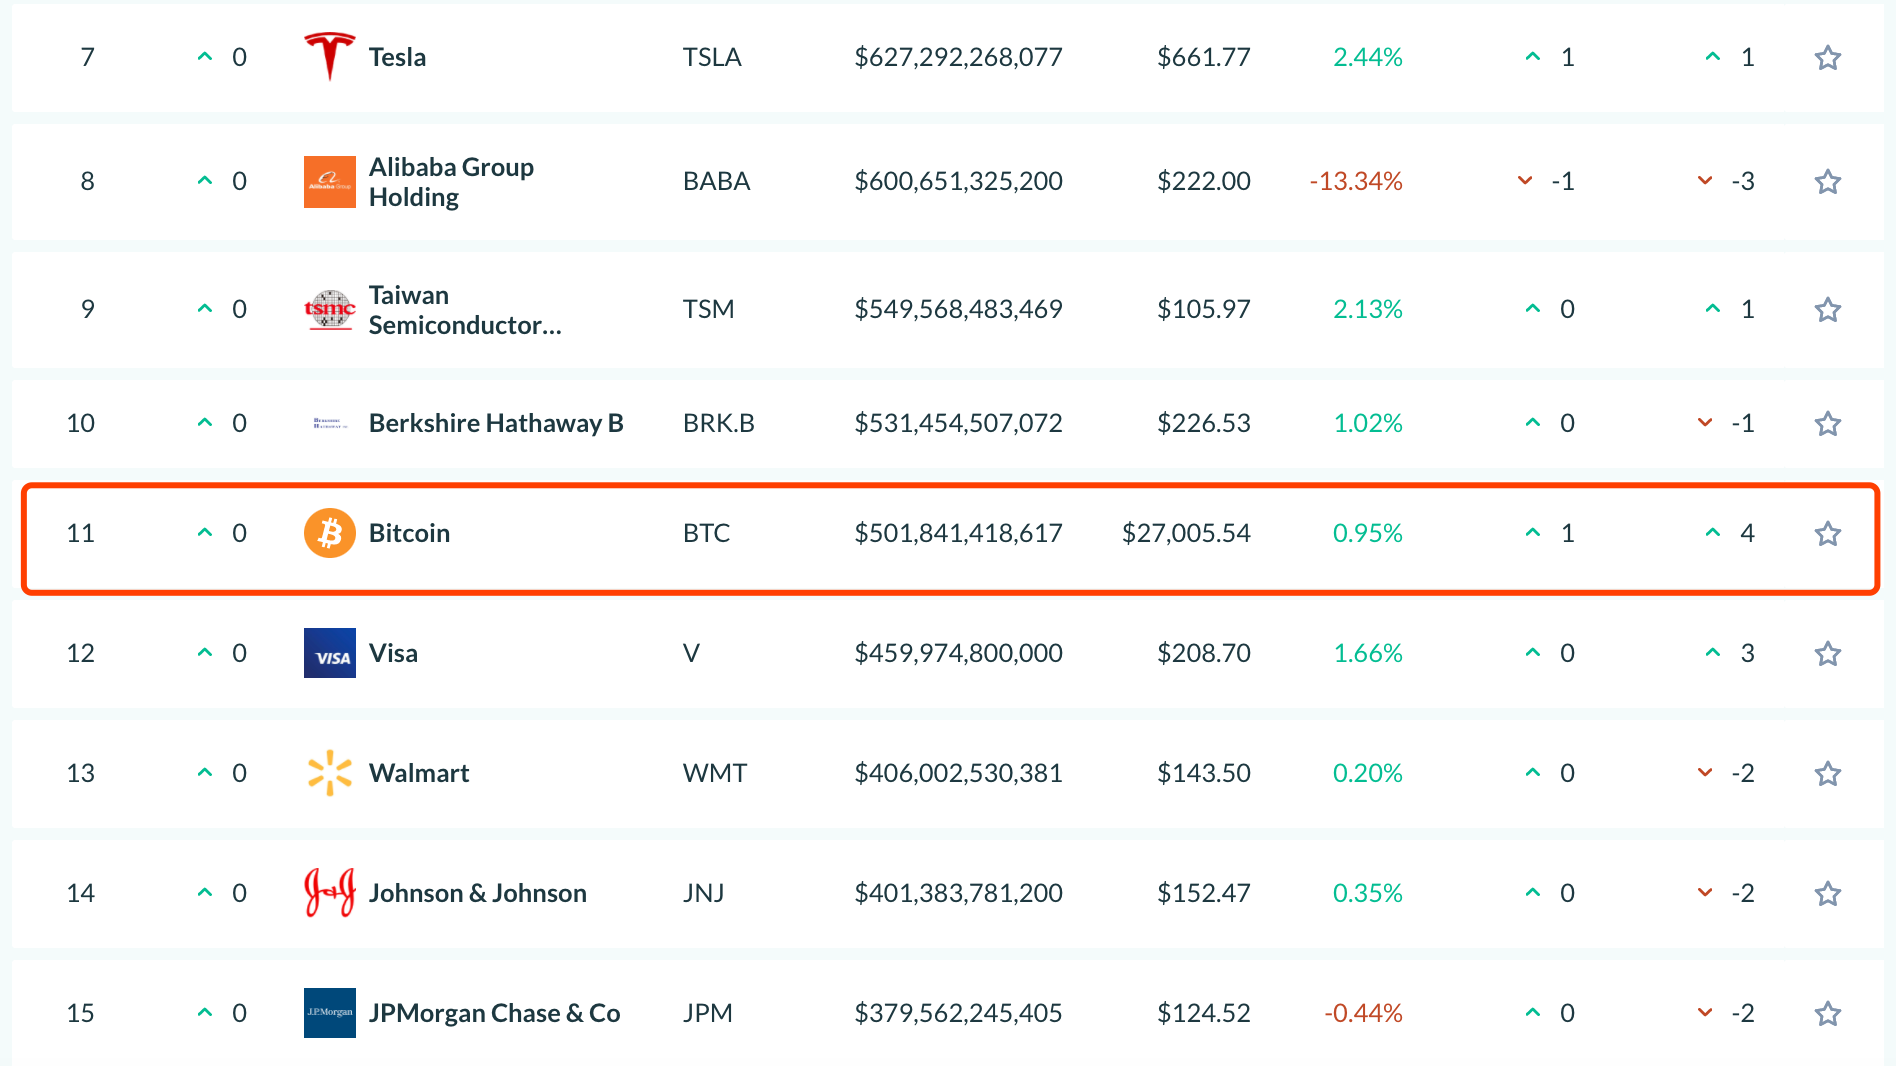
Task: Open the Visa company page
Action: [393, 653]
